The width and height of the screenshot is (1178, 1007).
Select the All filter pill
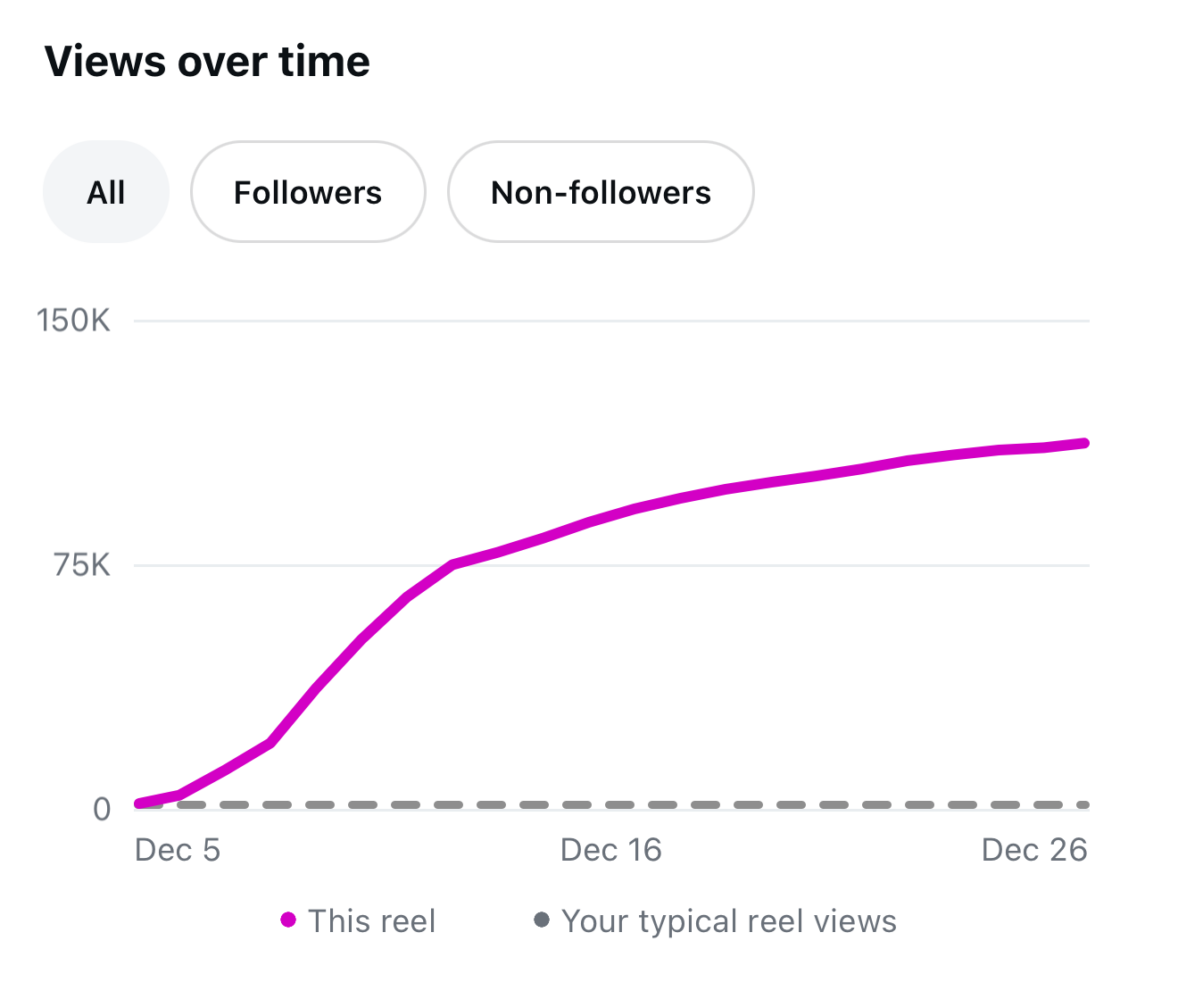coord(106,192)
